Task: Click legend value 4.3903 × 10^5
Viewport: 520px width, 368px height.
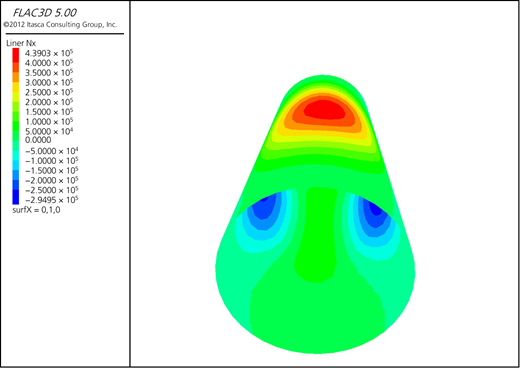Action: (x=49, y=53)
